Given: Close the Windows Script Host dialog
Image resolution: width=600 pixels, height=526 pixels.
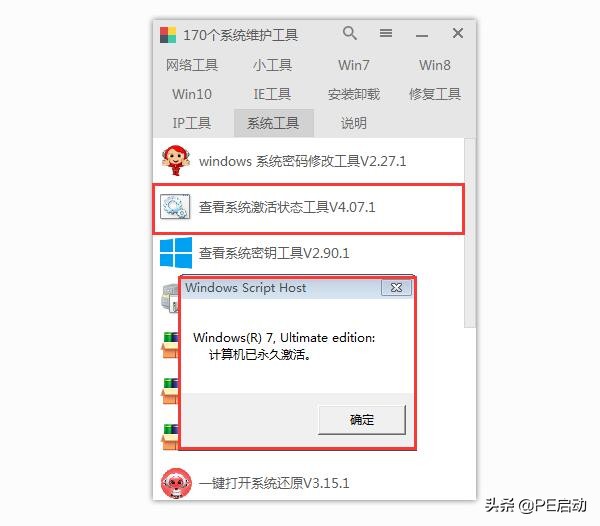Looking at the screenshot, I should (396, 288).
